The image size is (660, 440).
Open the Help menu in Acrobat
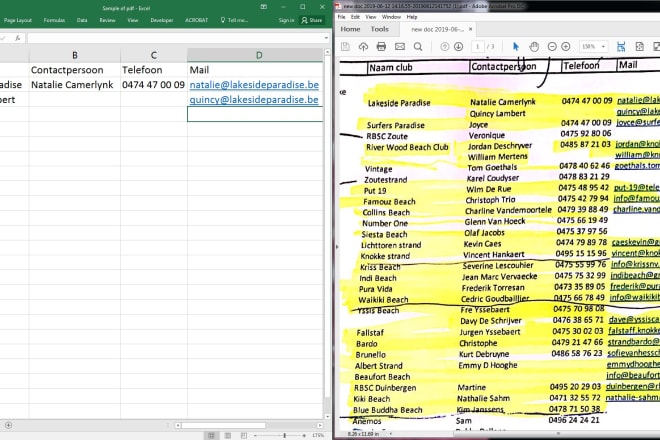(x=412, y=17)
